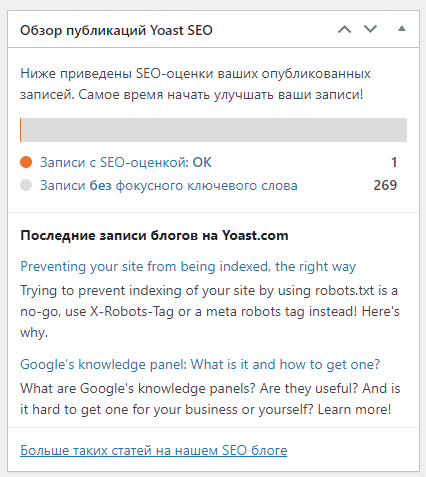
Task: Open 'Записи без фокусного ключевого слова' link
Action: pos(169,185)
